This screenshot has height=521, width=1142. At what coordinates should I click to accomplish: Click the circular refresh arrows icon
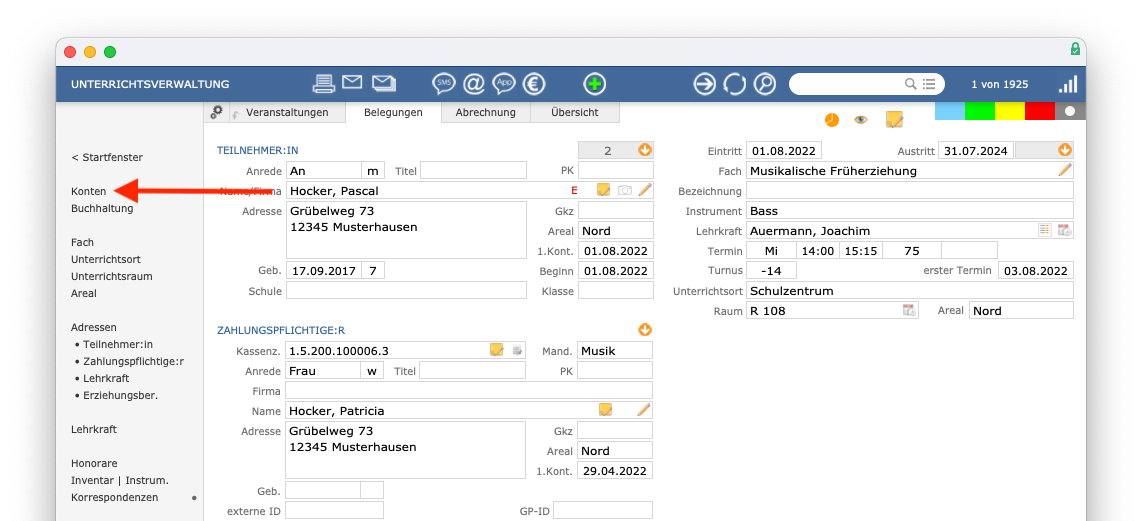click(x=734, y=84)
